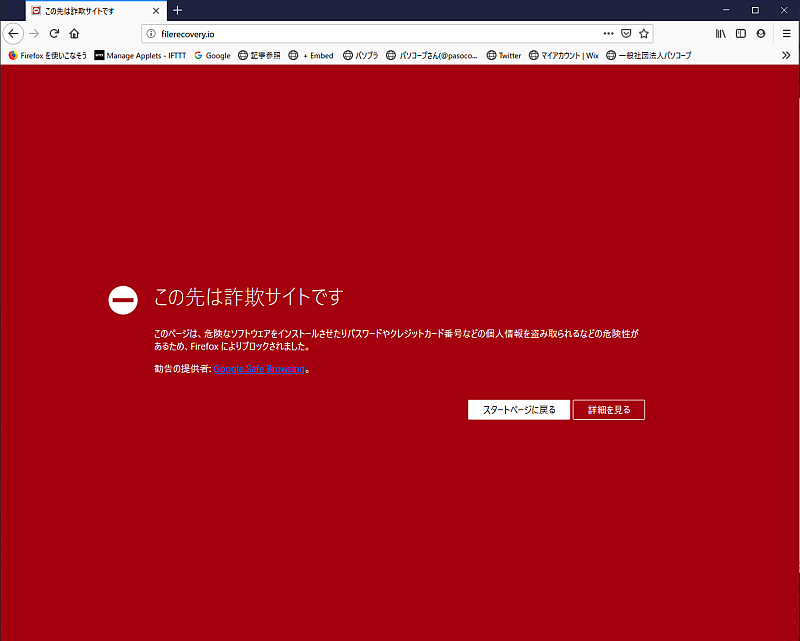Screen dimensions: 800x641
Task: Save page to Pocket icon
Action: coord(626,34)
